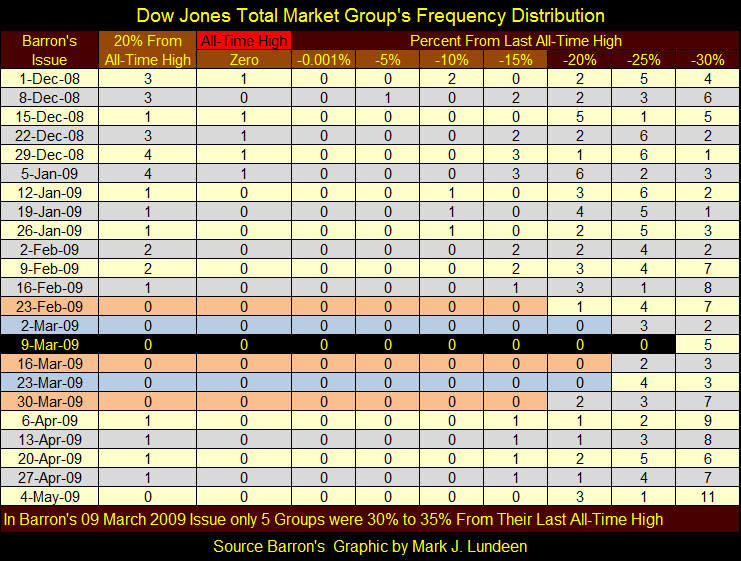Click the '-20%' value '3' in 4-May-09 row
Image resolution: width=741 pixels, height=561 pixels.
580,497
